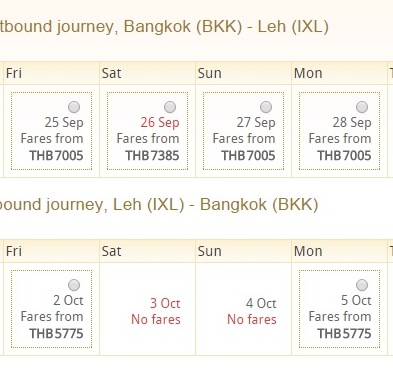Viewport: 393px width, 377px height.
Task: Click THB7005 fare under 28 Sep
Action: [x=344, y=156]
